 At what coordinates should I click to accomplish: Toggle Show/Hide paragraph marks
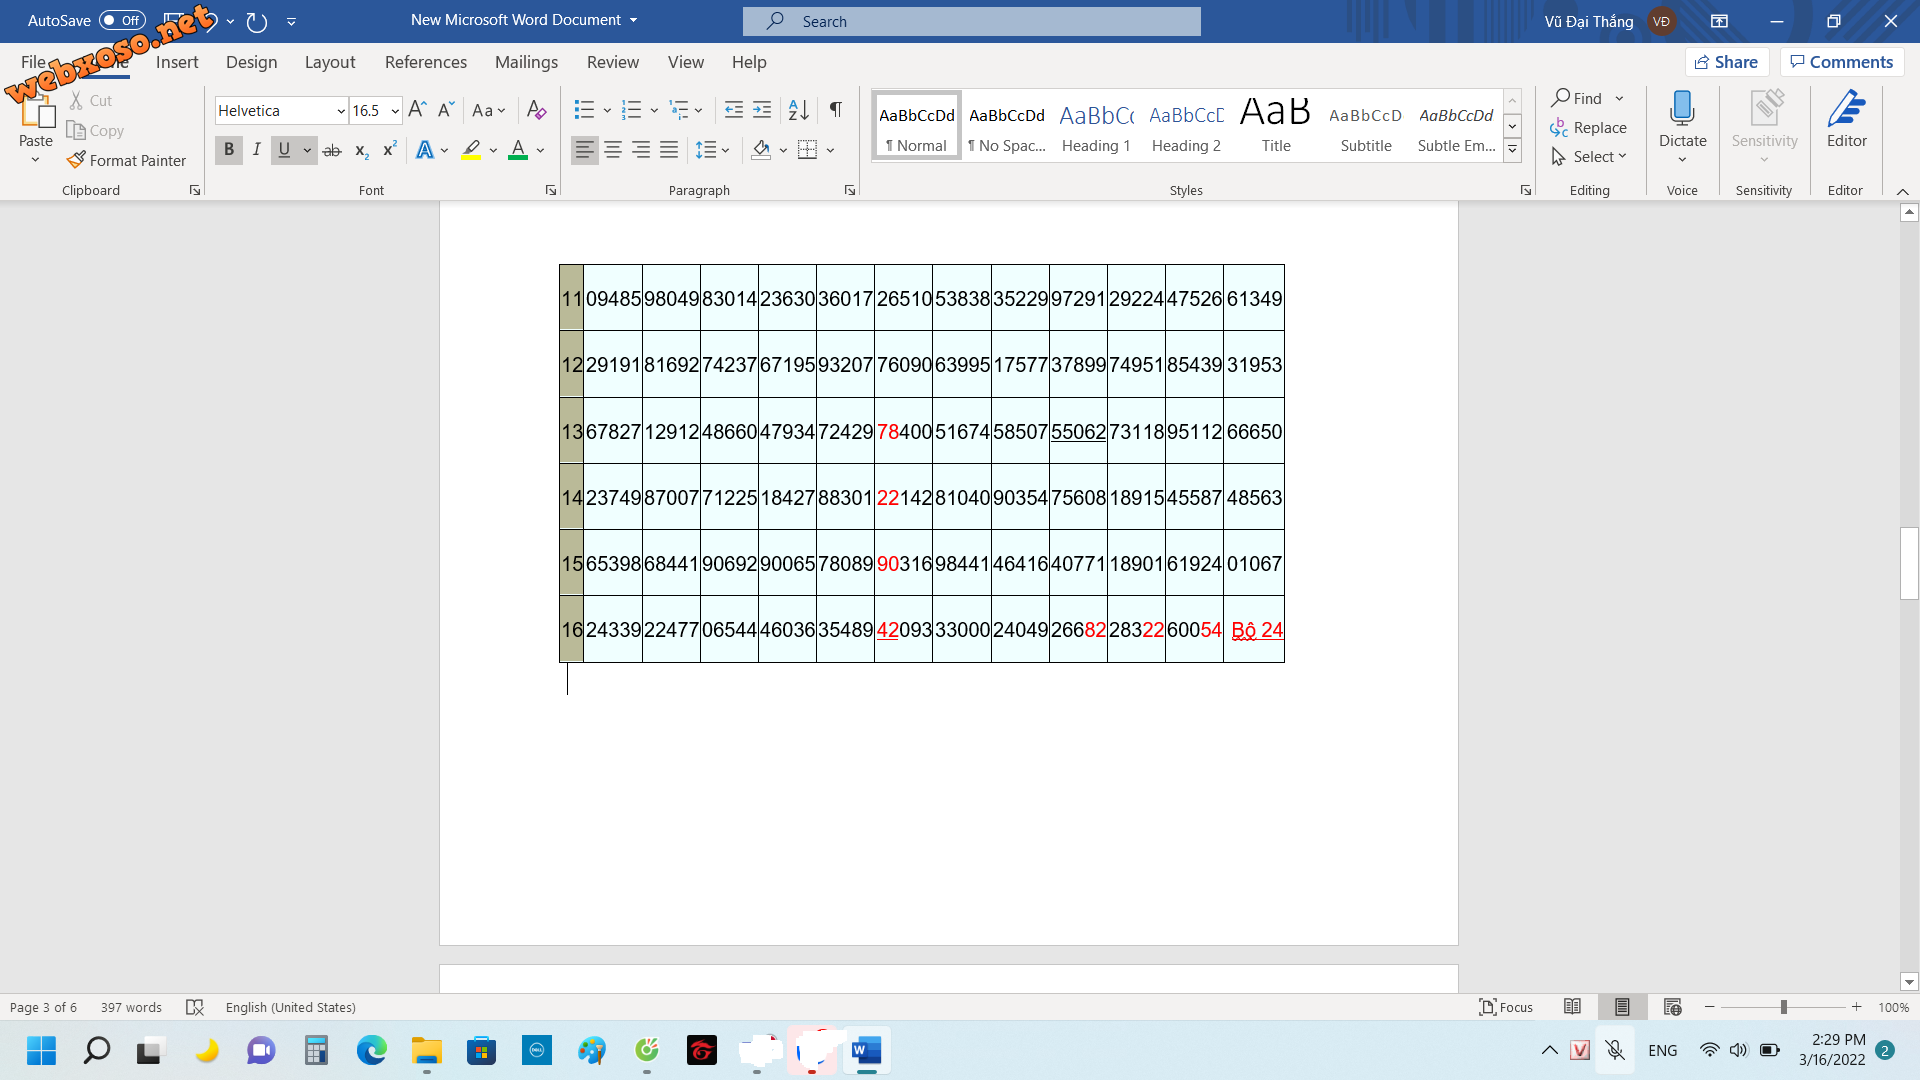(836, 109)
